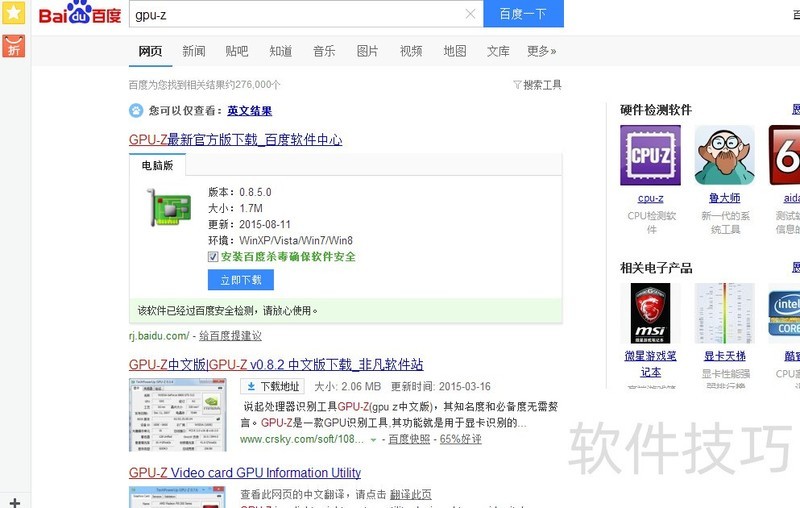Open the cpu-z text link
The image size is (800, 508).
(x=651, y=198)
